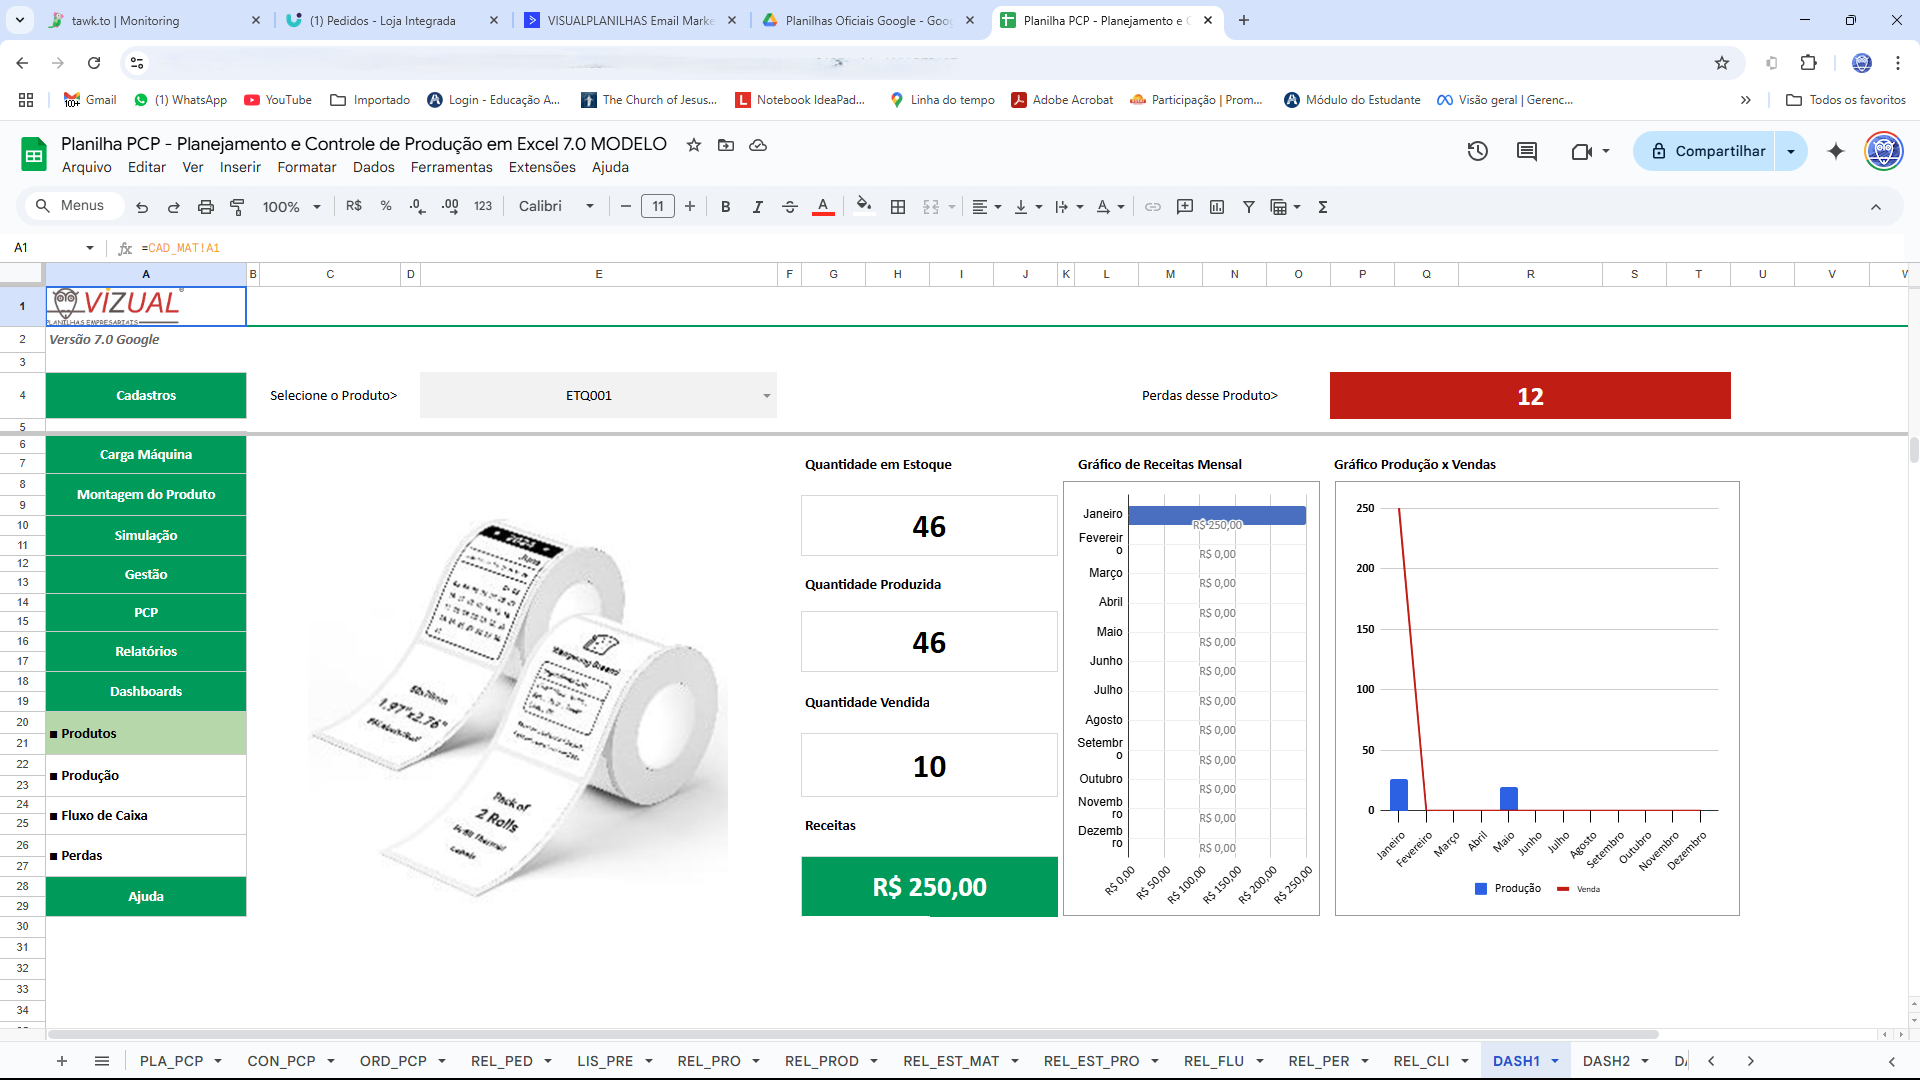Open the ETQ001 product selector dropdown

pyautogui.click(x=766, y=396)
